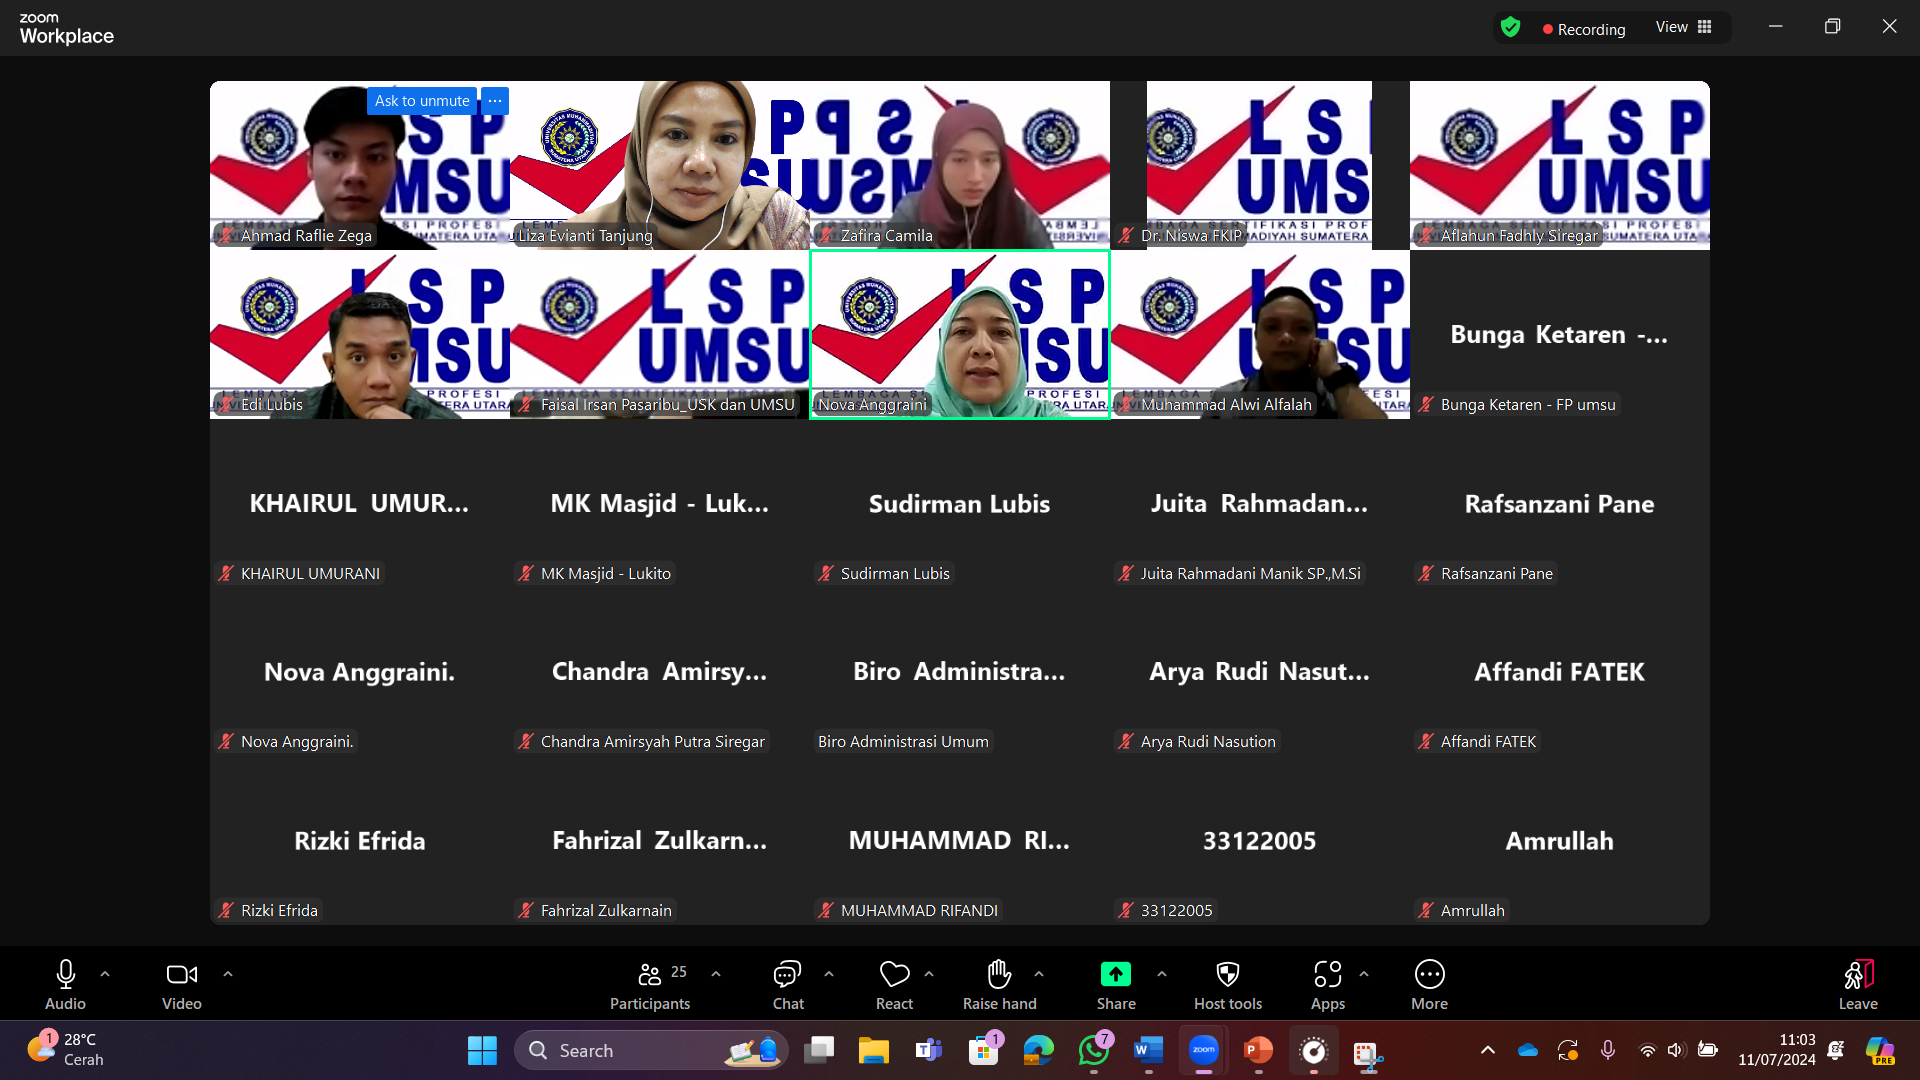Image resolution: width=1920 pixels, height=1080 pixels.
Task: Expand the Raise hand options arrow
Action: [x=1039, y=974]
